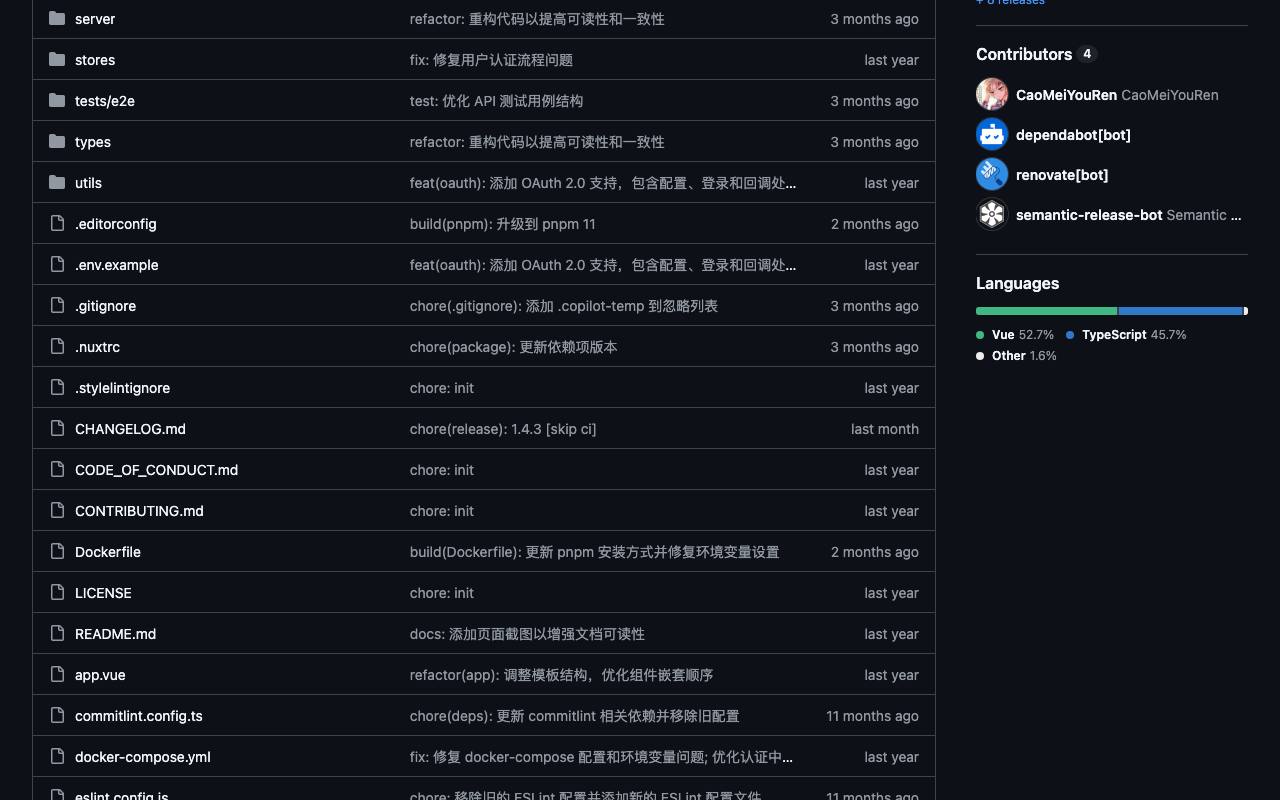Open the app.vue row's refactor(app) commit message
The image size is (1280, 800).
click(x=562, y=675)
